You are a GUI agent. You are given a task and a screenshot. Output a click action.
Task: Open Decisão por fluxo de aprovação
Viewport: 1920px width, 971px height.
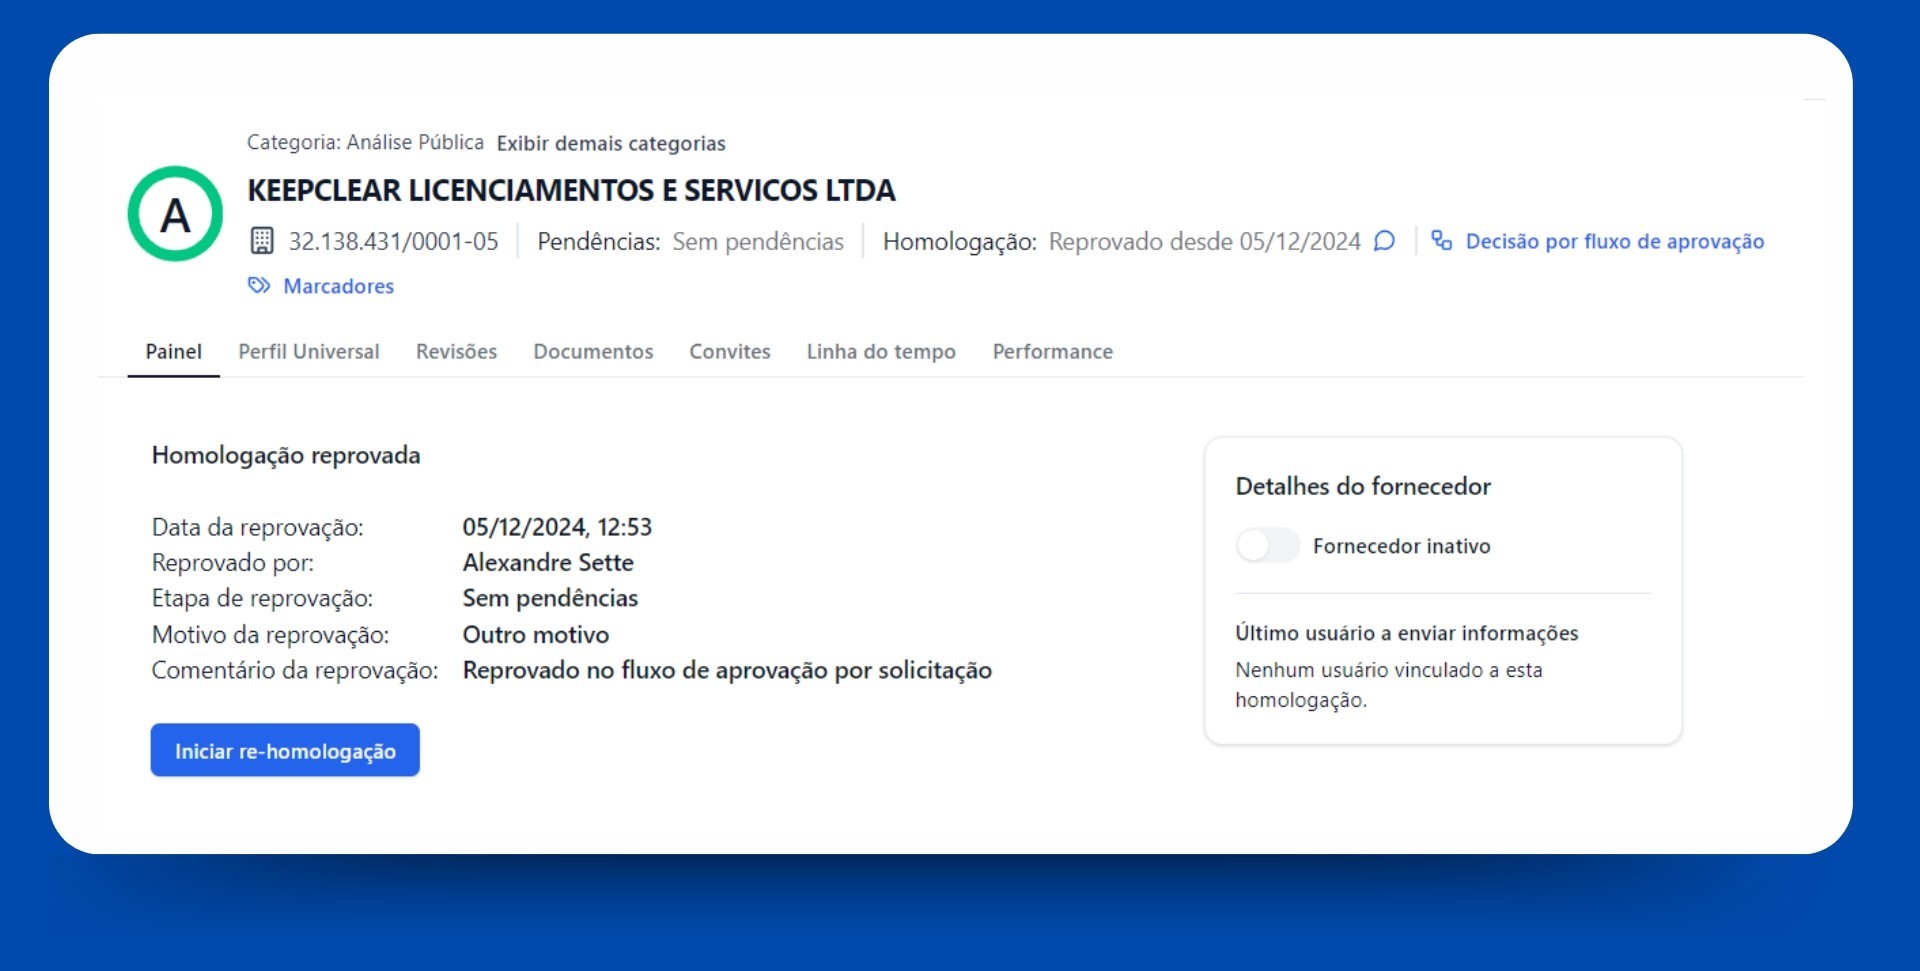pos(1615,241)
